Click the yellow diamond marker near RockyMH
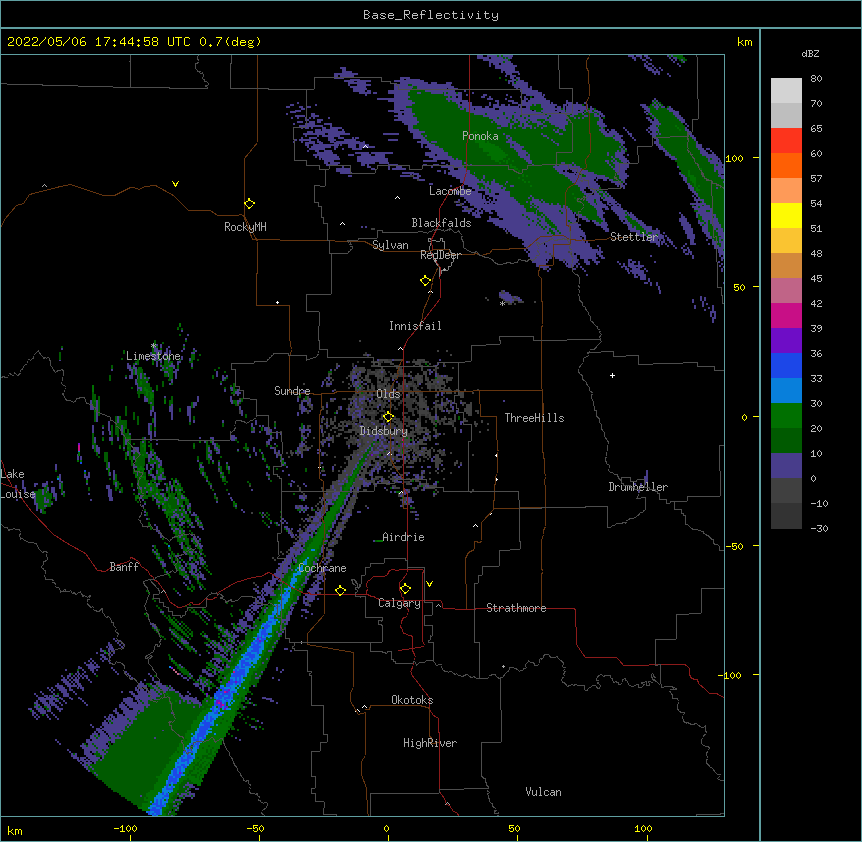 249,204
